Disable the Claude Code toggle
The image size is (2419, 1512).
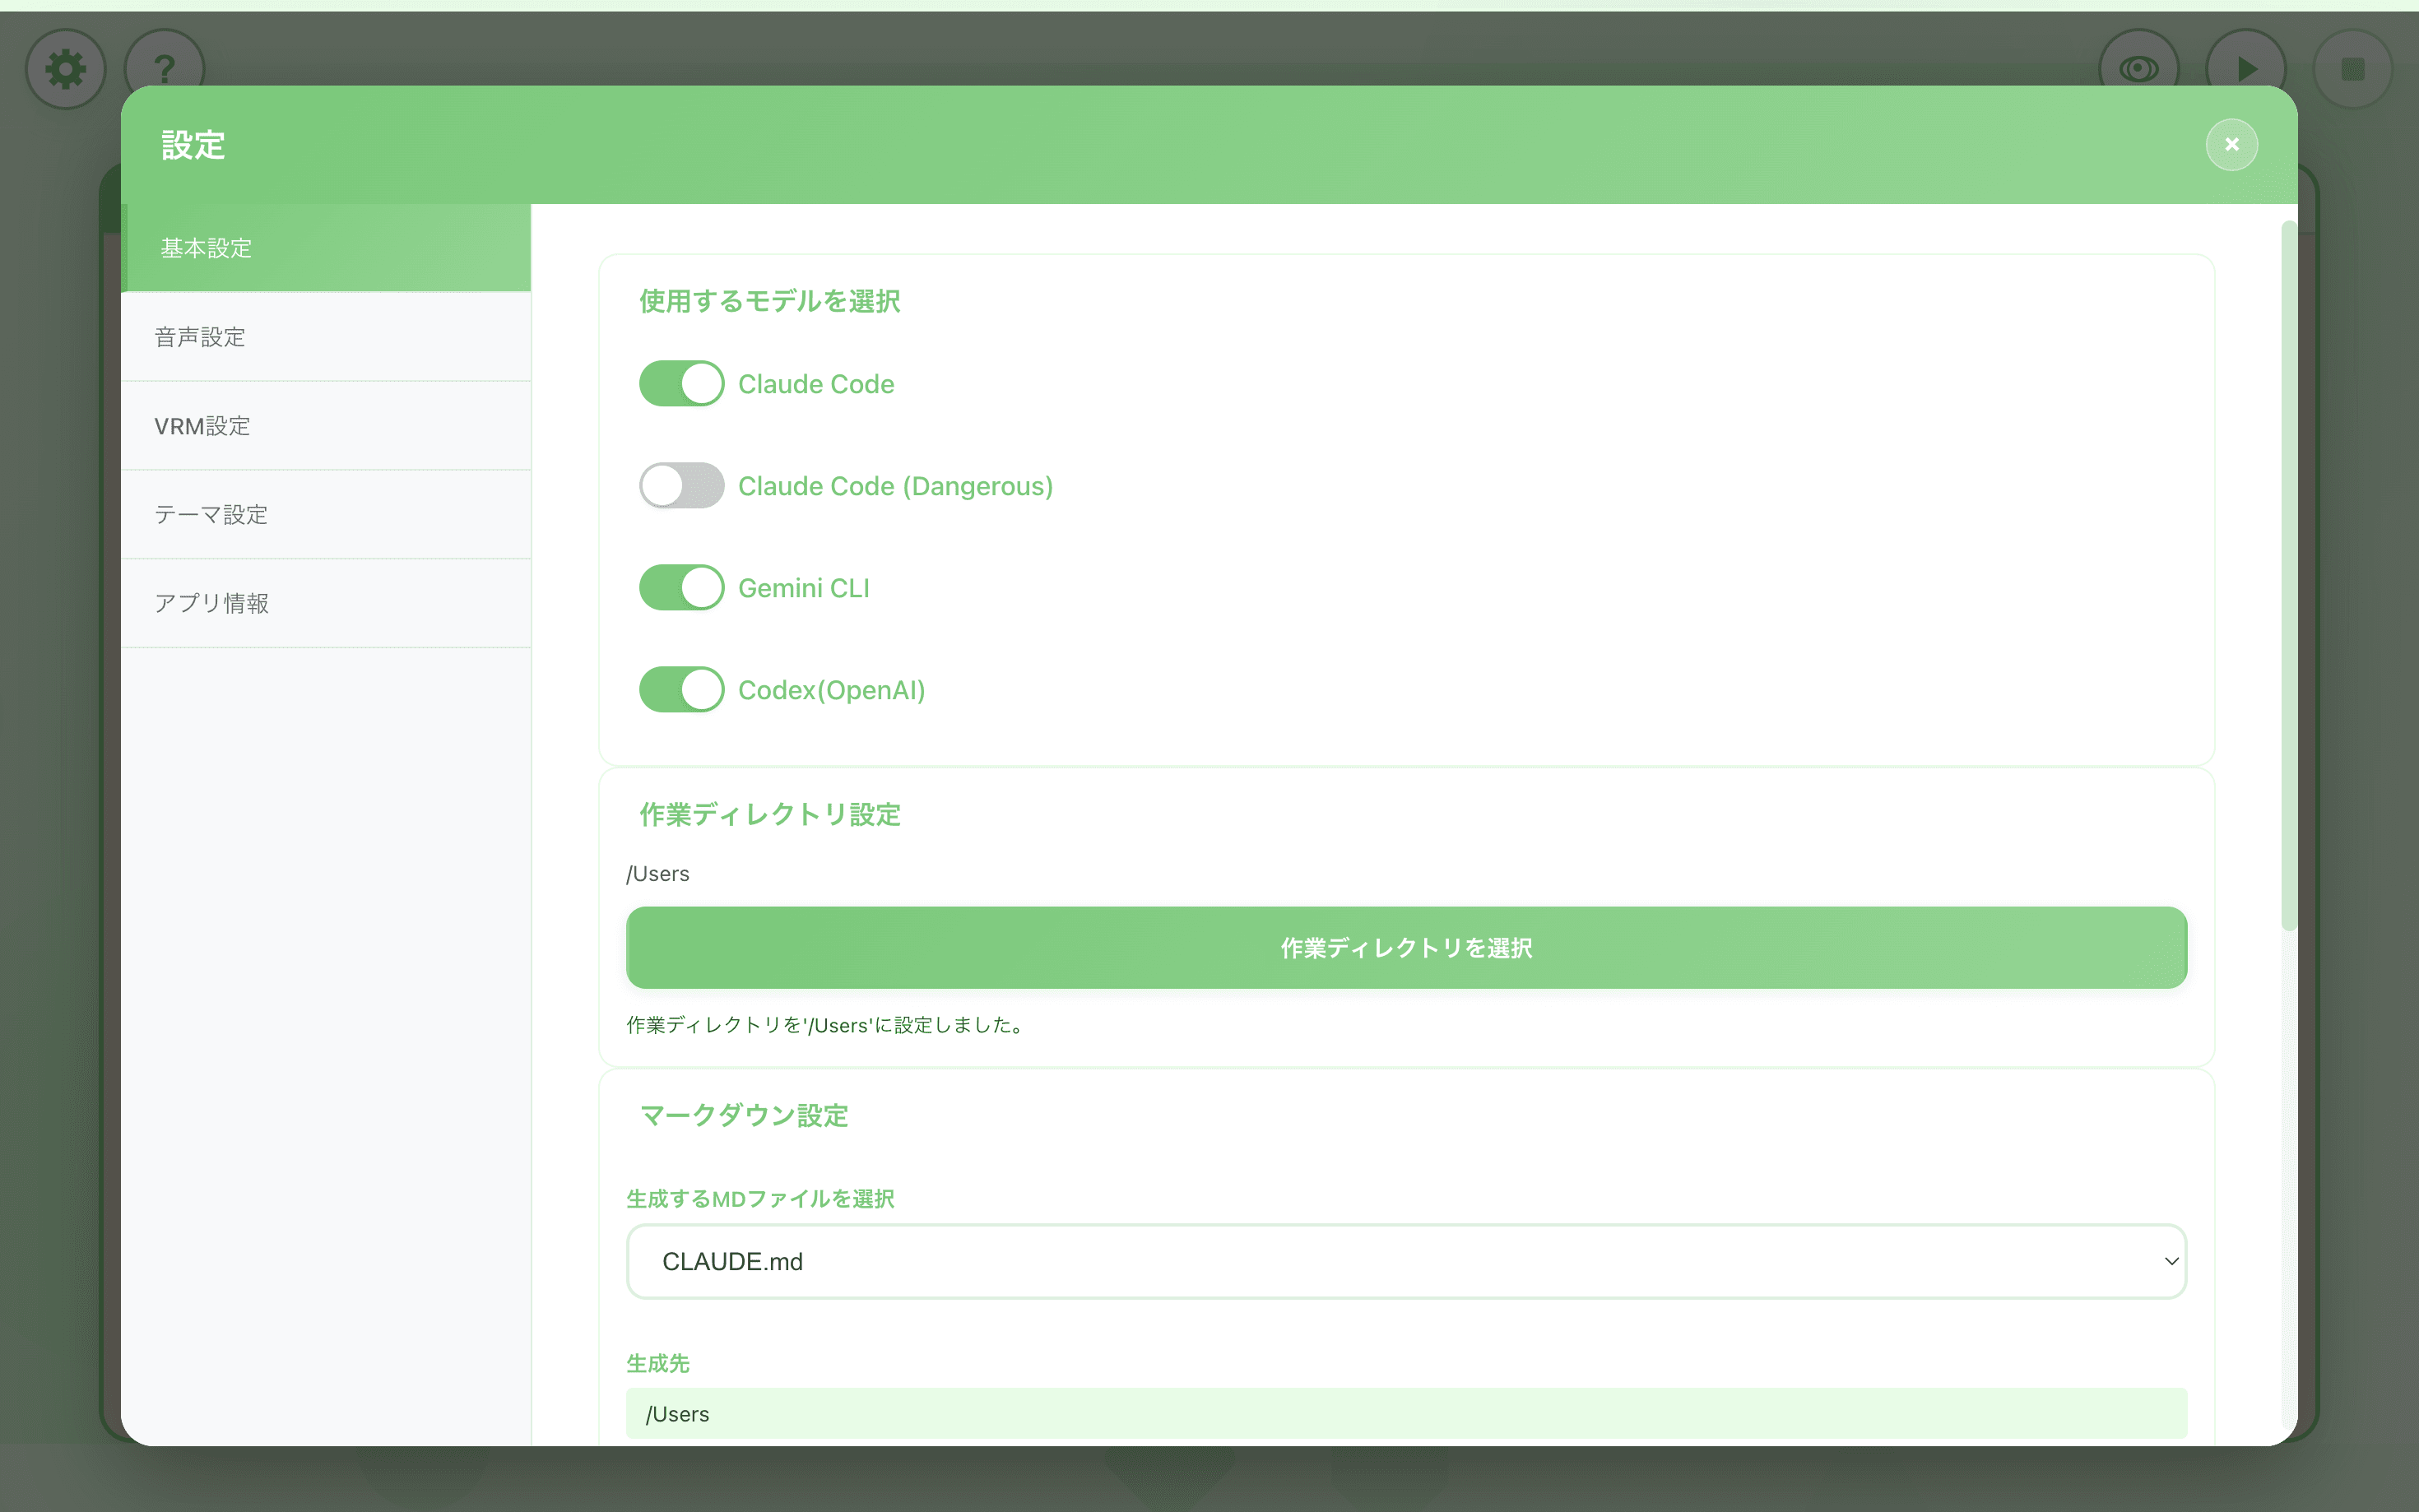(681, 384)
